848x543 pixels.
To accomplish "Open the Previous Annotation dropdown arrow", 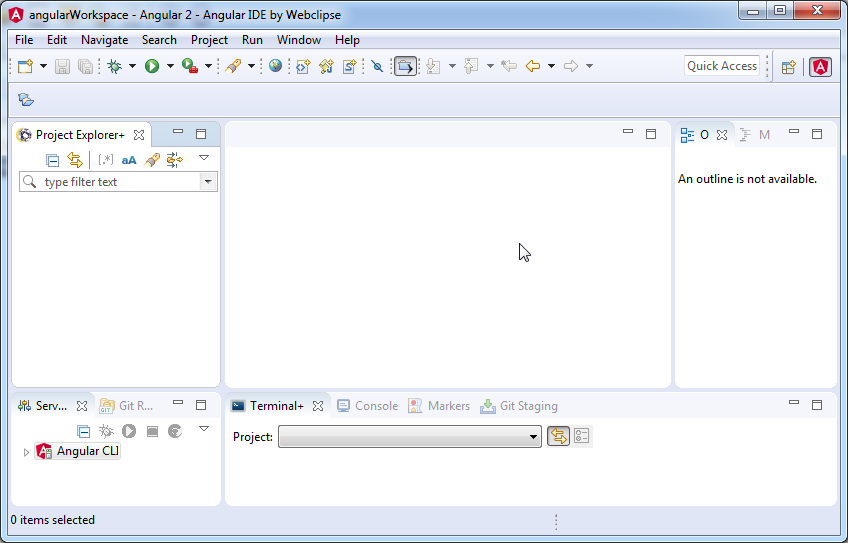I will pos(490,66).
